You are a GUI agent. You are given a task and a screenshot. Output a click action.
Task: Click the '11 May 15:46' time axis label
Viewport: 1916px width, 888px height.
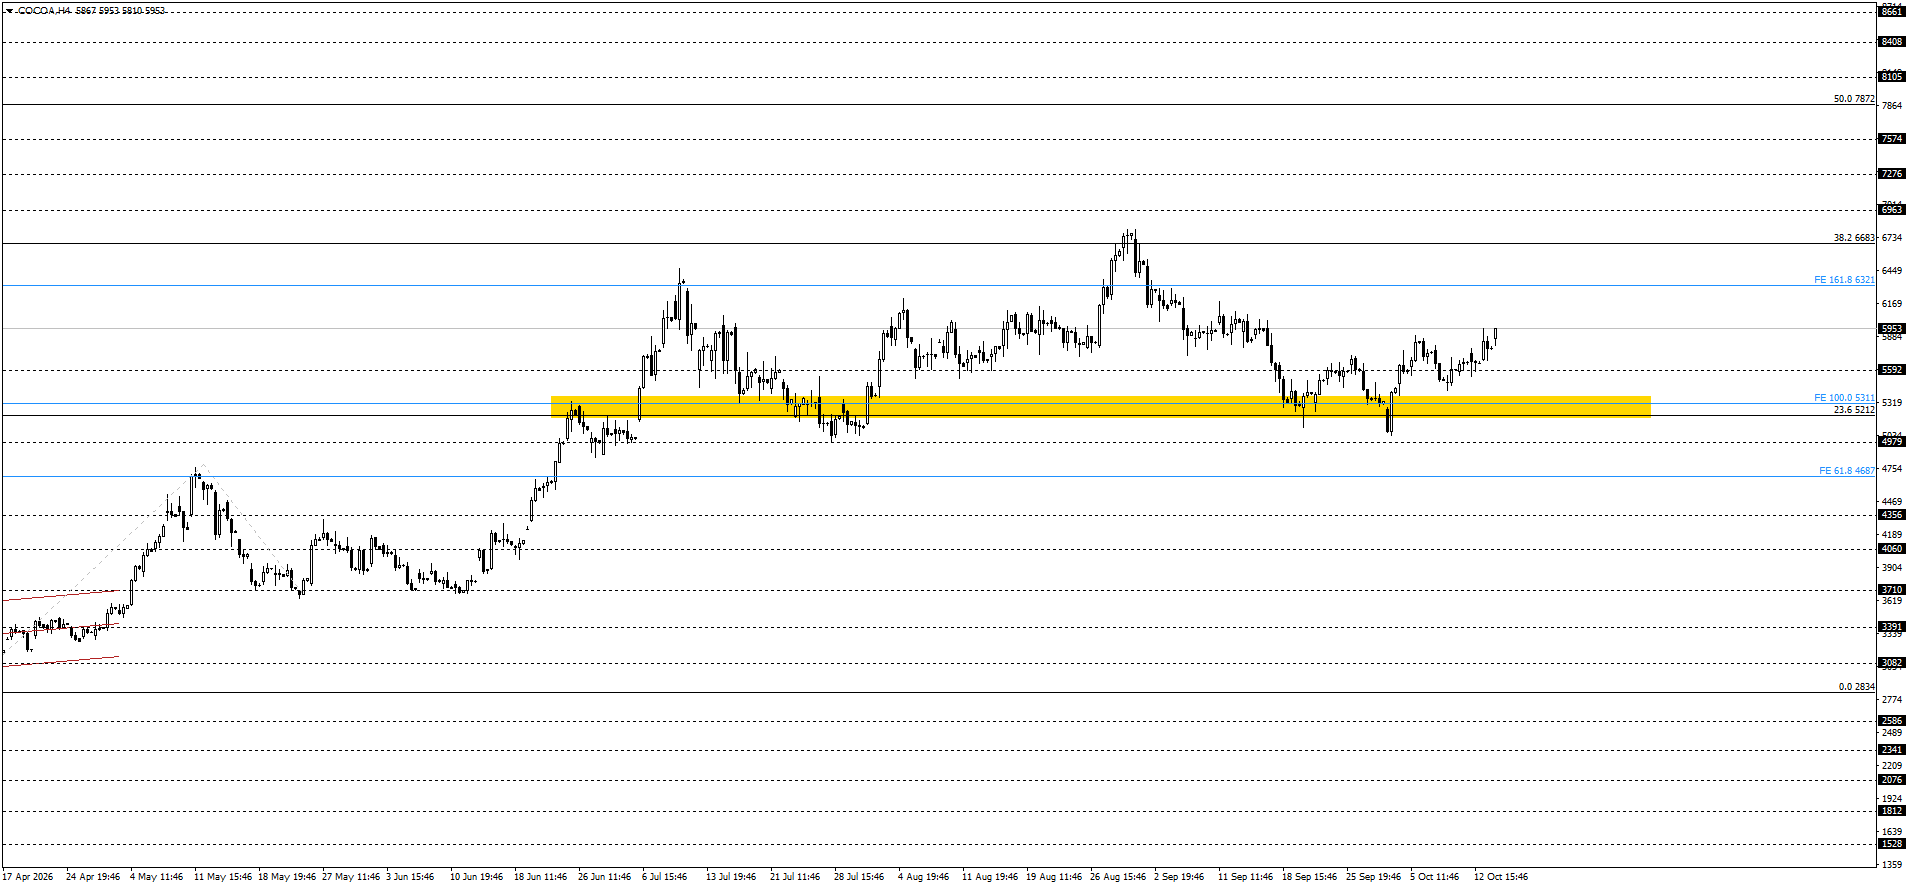(223, 877)
